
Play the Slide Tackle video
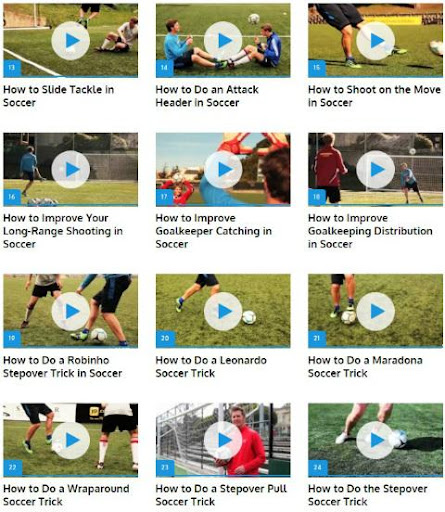pos(71,41)
